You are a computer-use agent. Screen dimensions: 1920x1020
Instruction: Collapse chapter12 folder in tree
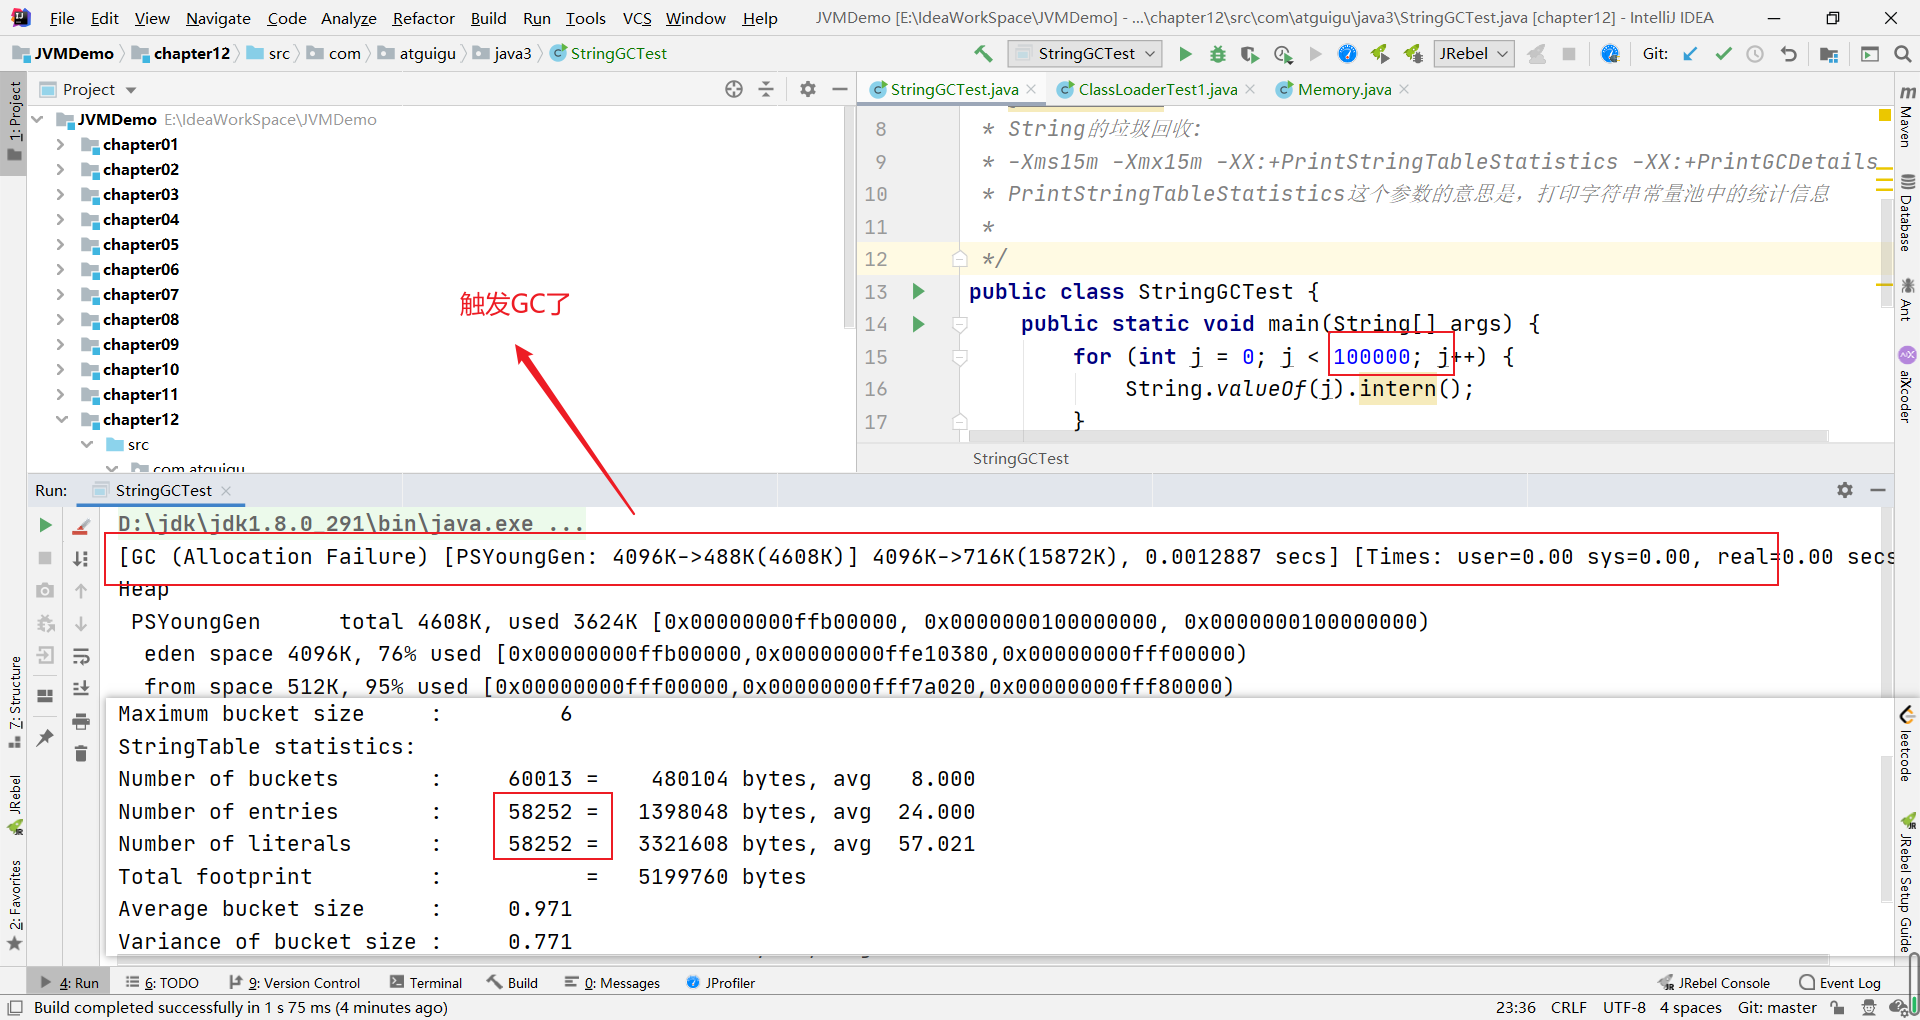pos(61,419)
